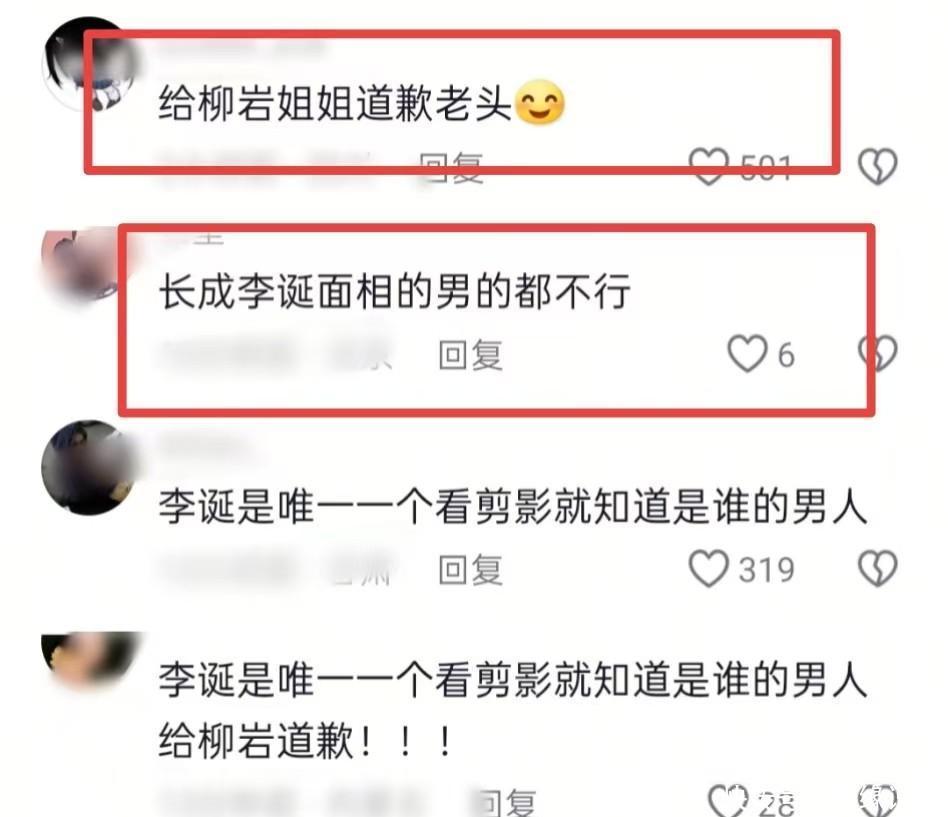Like the comment with 501 likes
The width and height of the screenshot is (948, 817).
(709, 166)
